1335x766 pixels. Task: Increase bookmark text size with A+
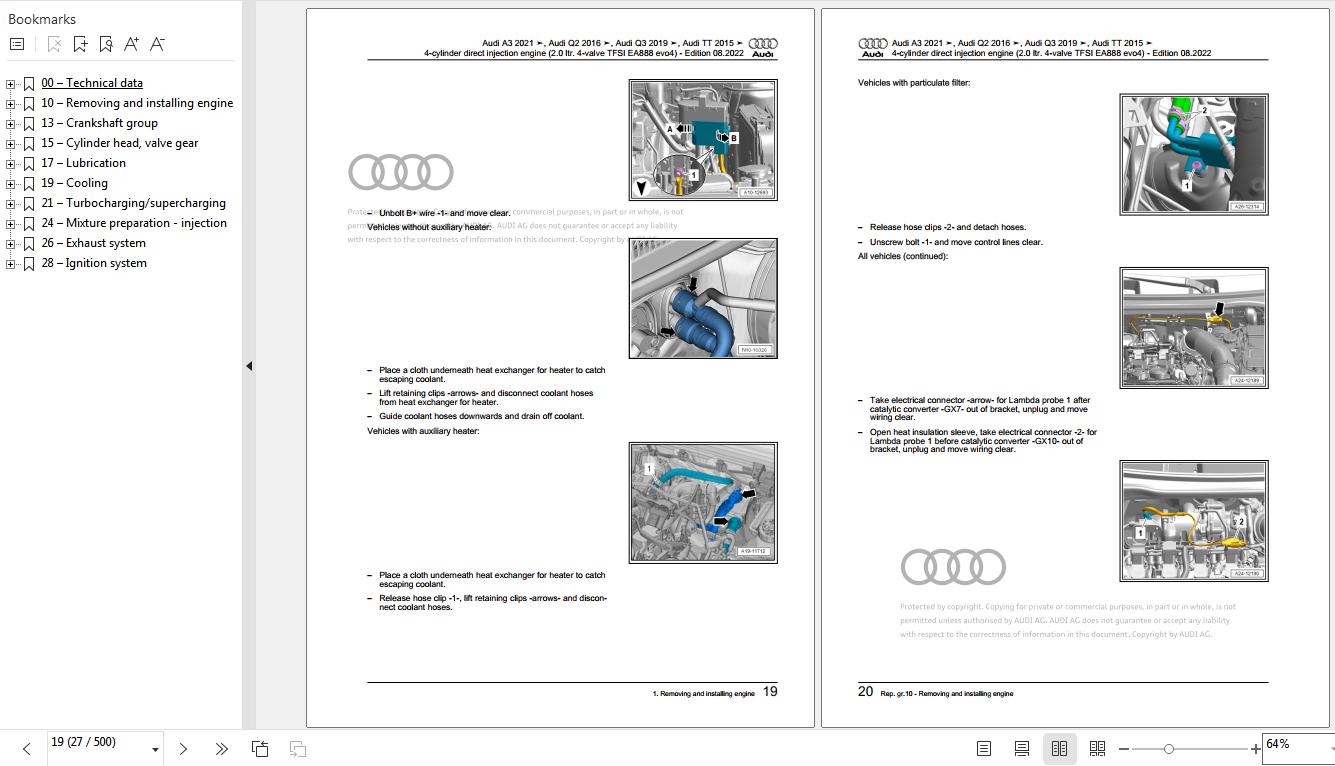[x=131, y=44]
